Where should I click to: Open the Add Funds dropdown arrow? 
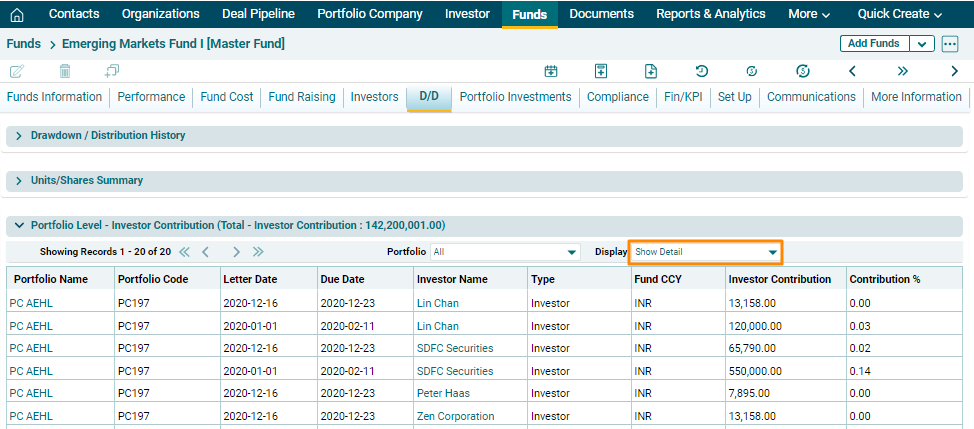(922, 44)
